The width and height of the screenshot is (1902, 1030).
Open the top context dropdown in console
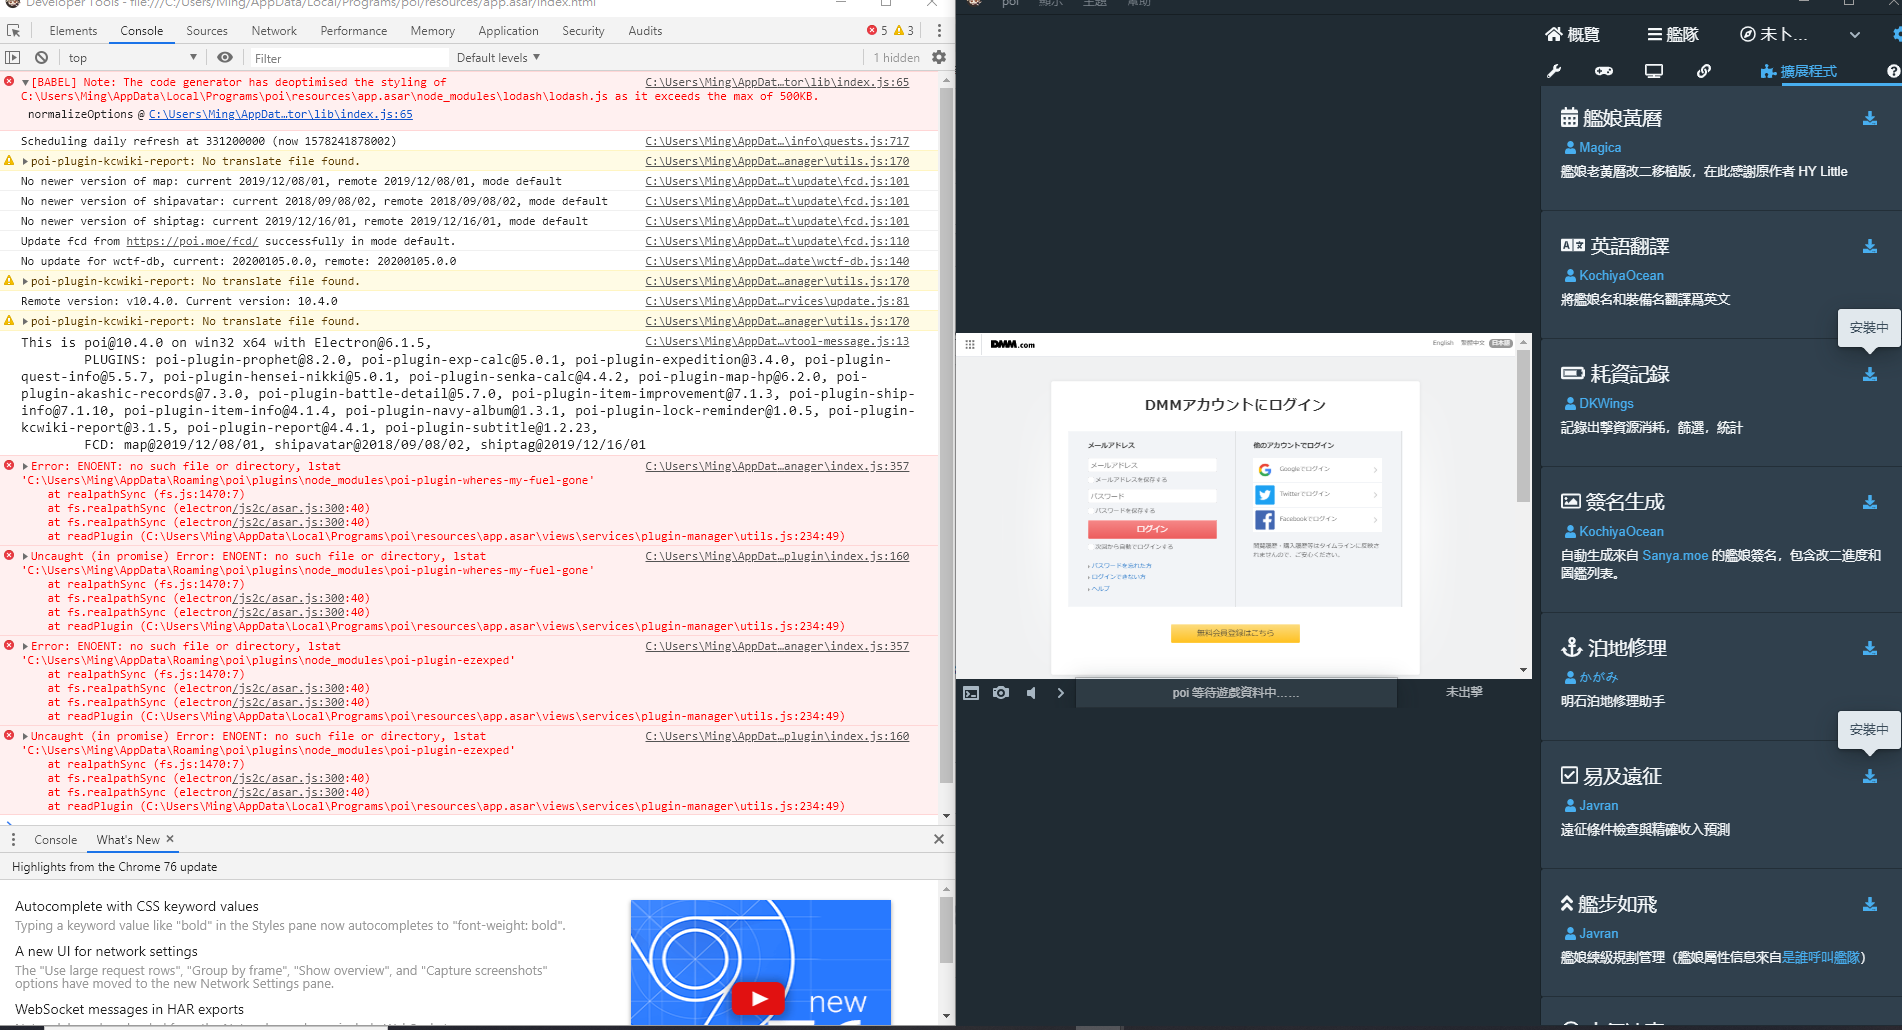(x=133, y=58)
